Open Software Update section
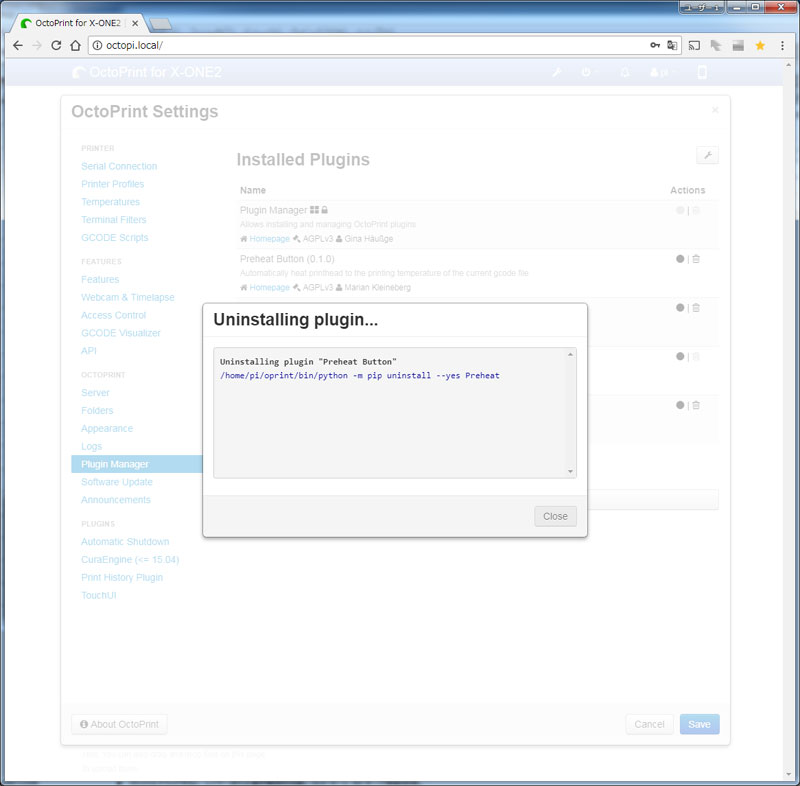This screenshot has height=786, width=800. click(x=117, y=482)
